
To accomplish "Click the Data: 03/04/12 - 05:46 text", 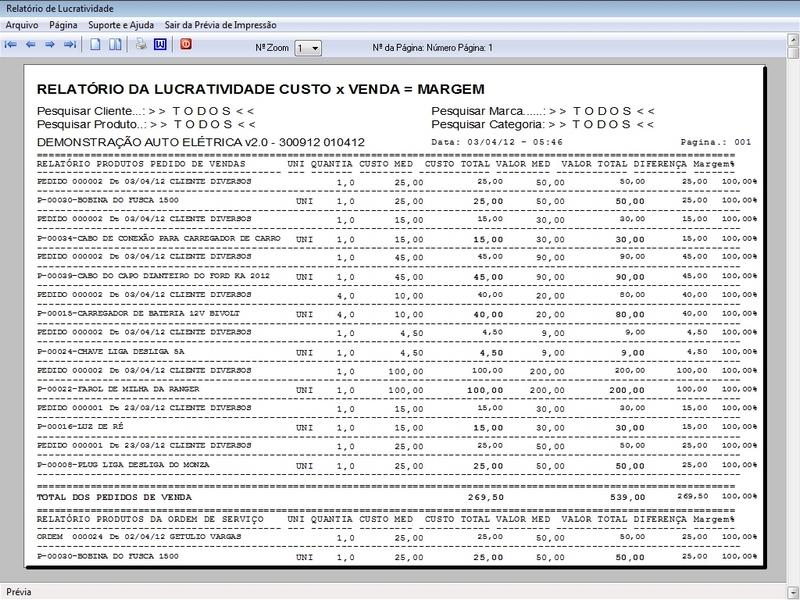I will (x=497, y=142).
